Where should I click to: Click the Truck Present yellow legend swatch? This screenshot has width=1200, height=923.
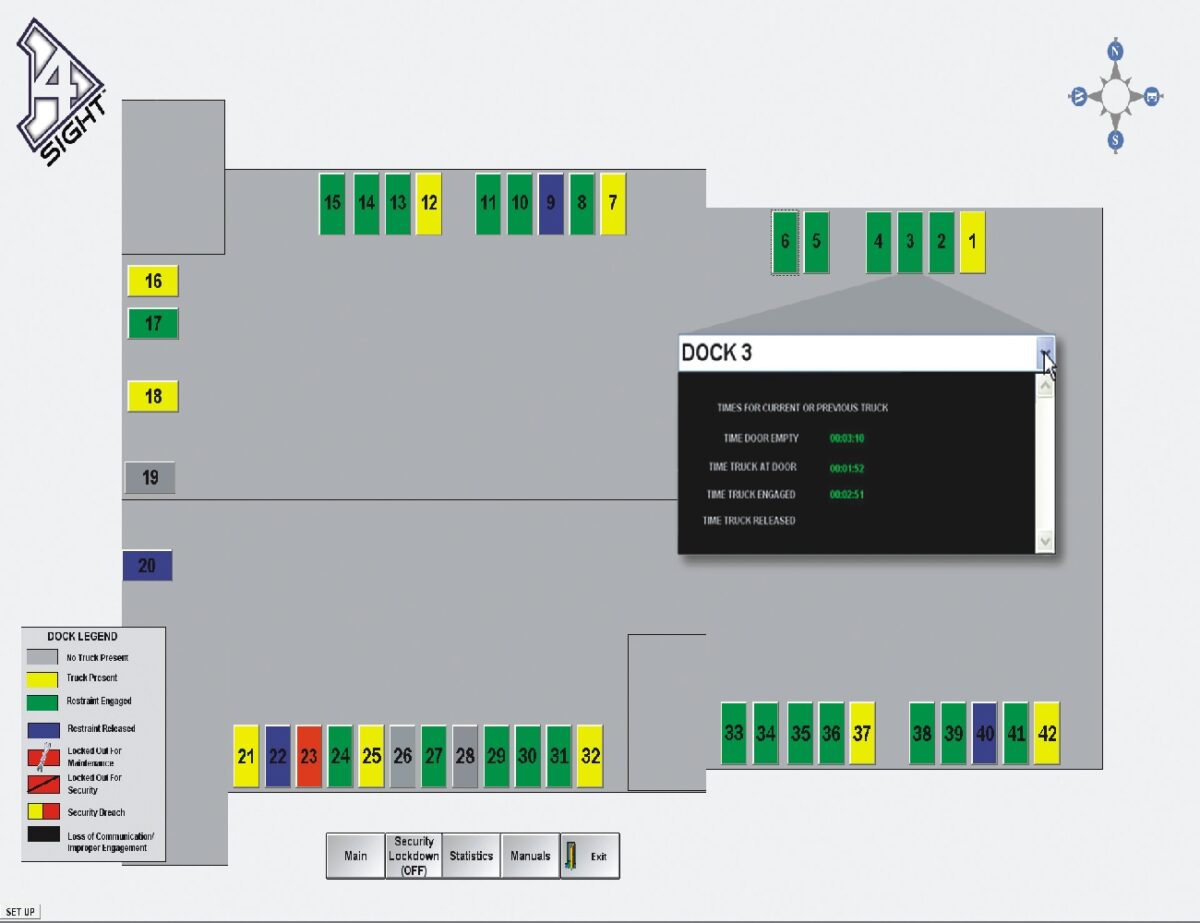[44, 679]
